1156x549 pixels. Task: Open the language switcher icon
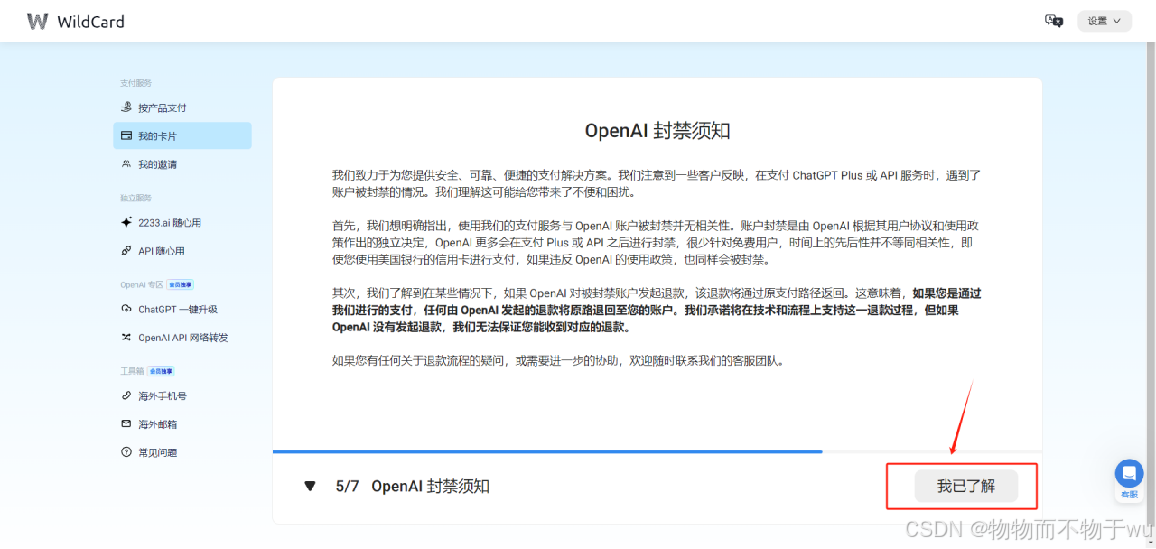pyautogui.click(x=1054, y=21)
